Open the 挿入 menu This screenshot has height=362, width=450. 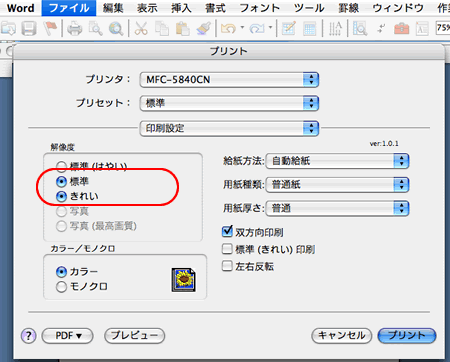181,8
